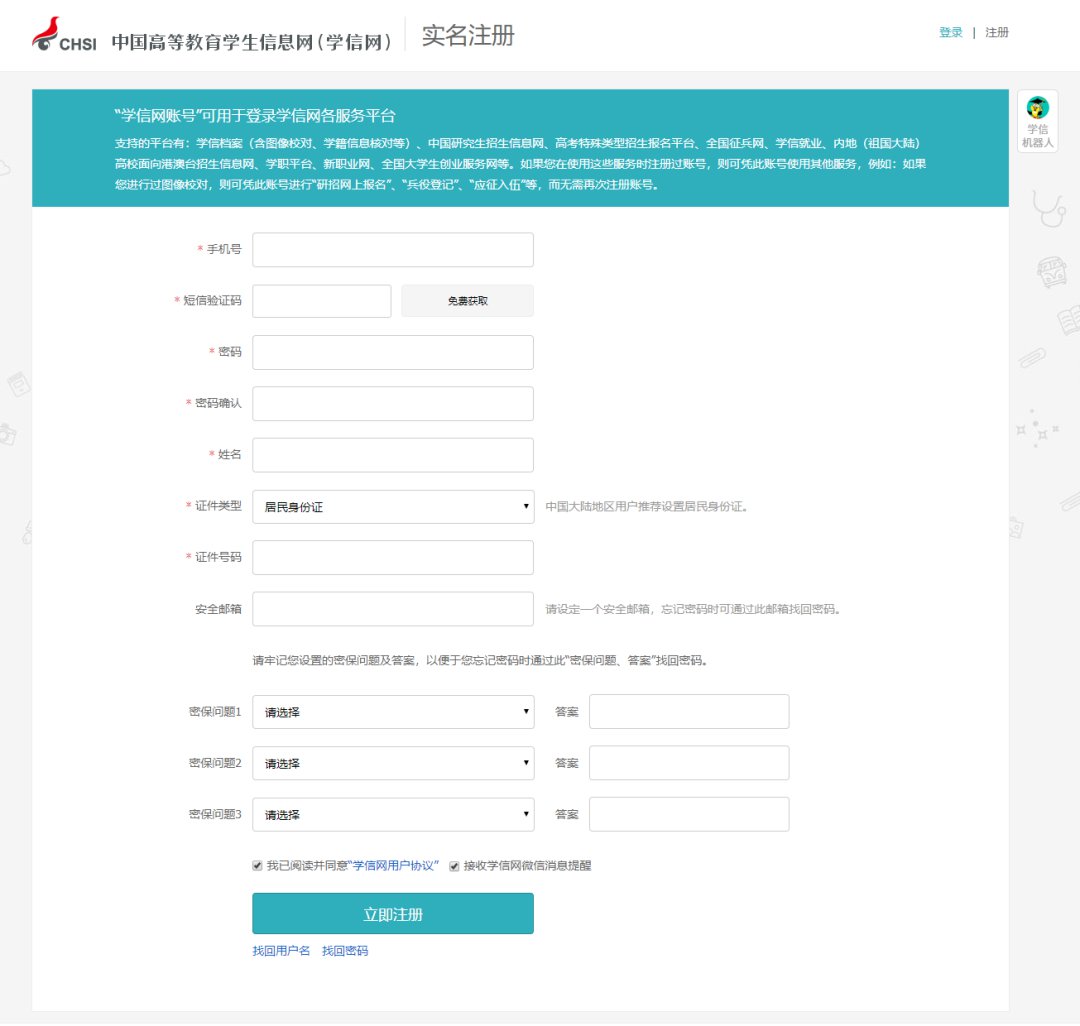Open the 密保问题2 dropdown
This screenshot has width=1080, height=1026.
tap(393, 764)
